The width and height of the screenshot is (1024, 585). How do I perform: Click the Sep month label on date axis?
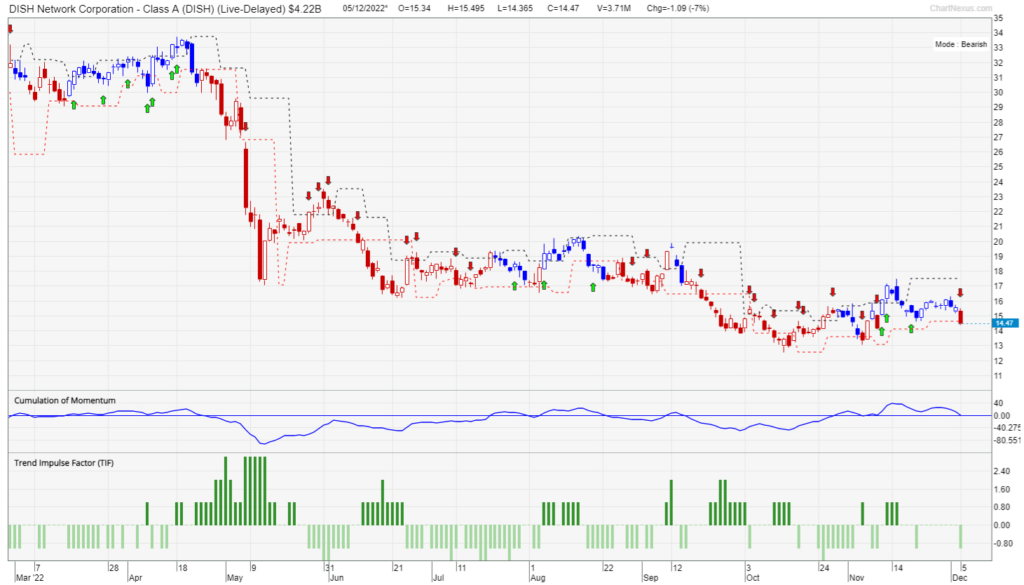point(651,578)
